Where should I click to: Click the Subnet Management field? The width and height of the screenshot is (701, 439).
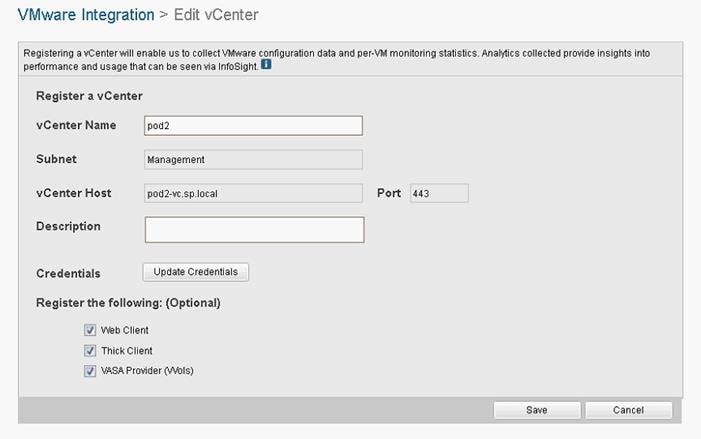[253, 160]
